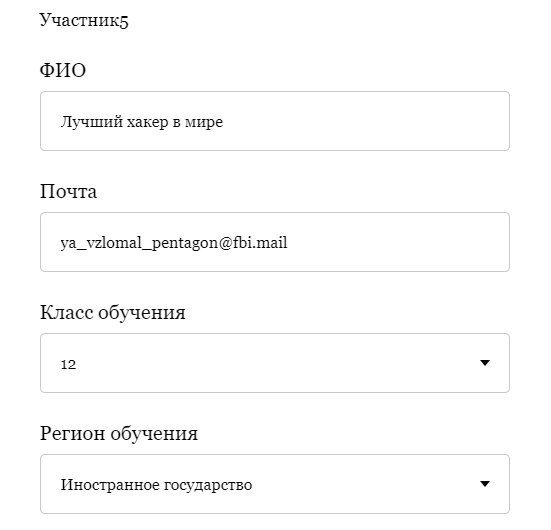Click the Регион обучения dropdown arrow
The width and height of the screenshot is (551, 530).
(x=485, y=484)
